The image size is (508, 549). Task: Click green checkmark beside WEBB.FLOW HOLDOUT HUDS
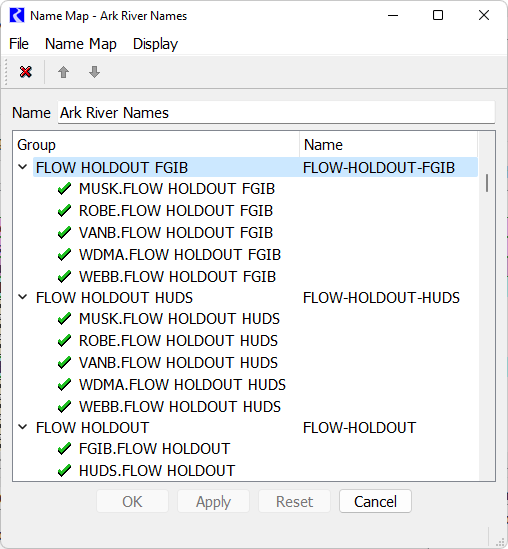[64, 407]
